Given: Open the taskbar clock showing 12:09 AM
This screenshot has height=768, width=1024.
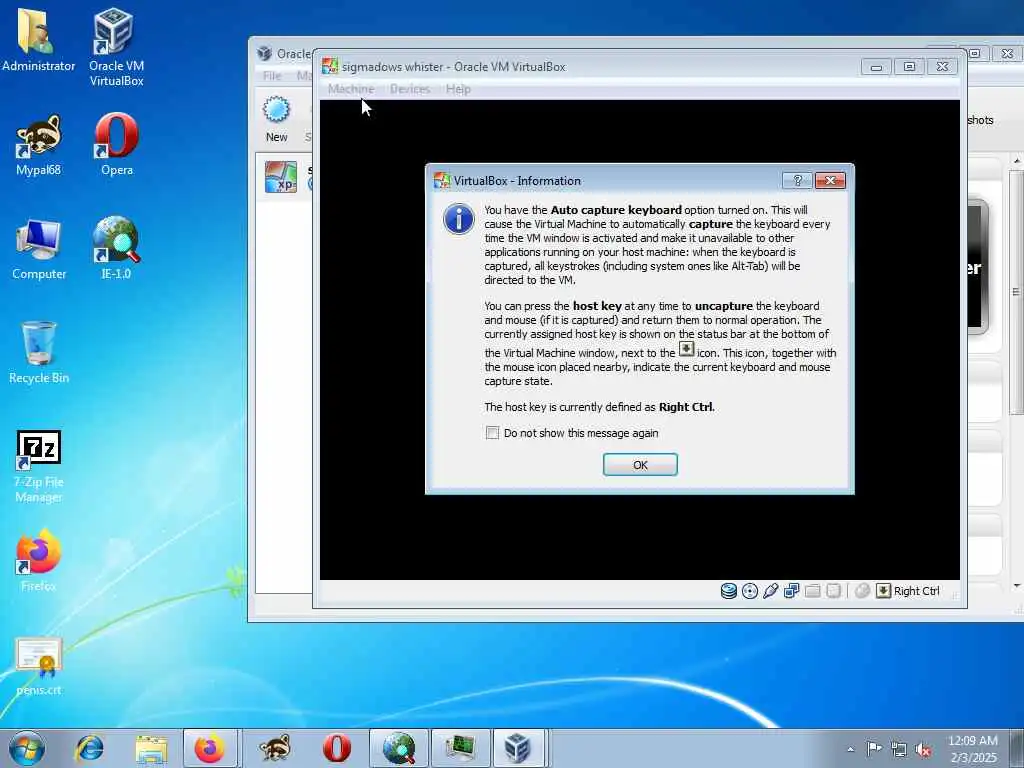Looking at the screenshot, I should 973,749.
